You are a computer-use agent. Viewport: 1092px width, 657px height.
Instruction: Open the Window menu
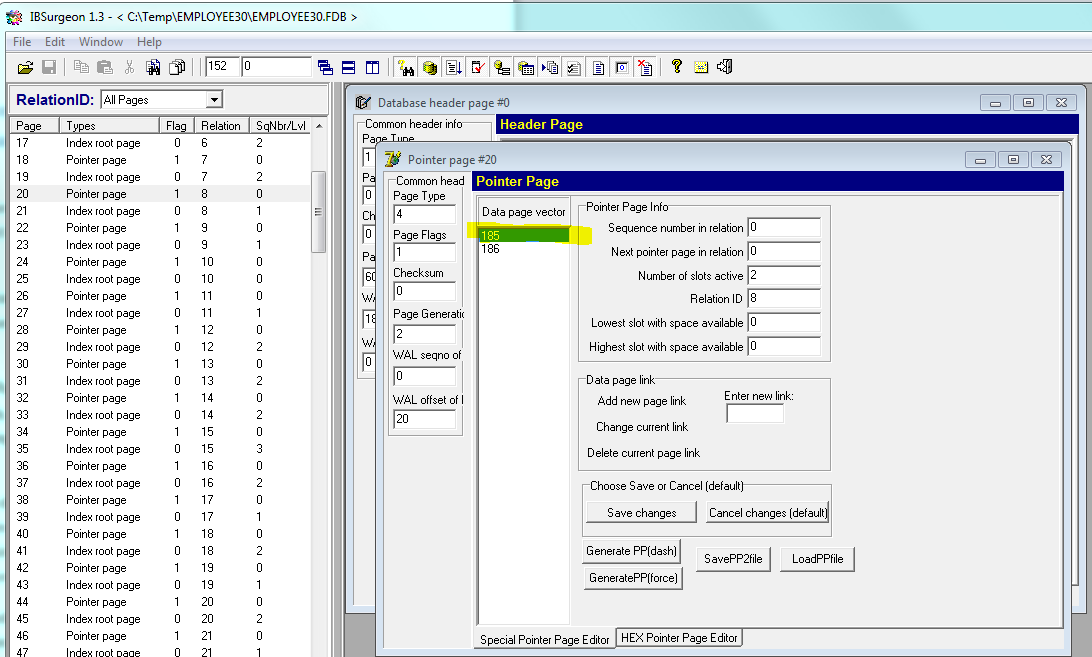(x=101, y=42)
